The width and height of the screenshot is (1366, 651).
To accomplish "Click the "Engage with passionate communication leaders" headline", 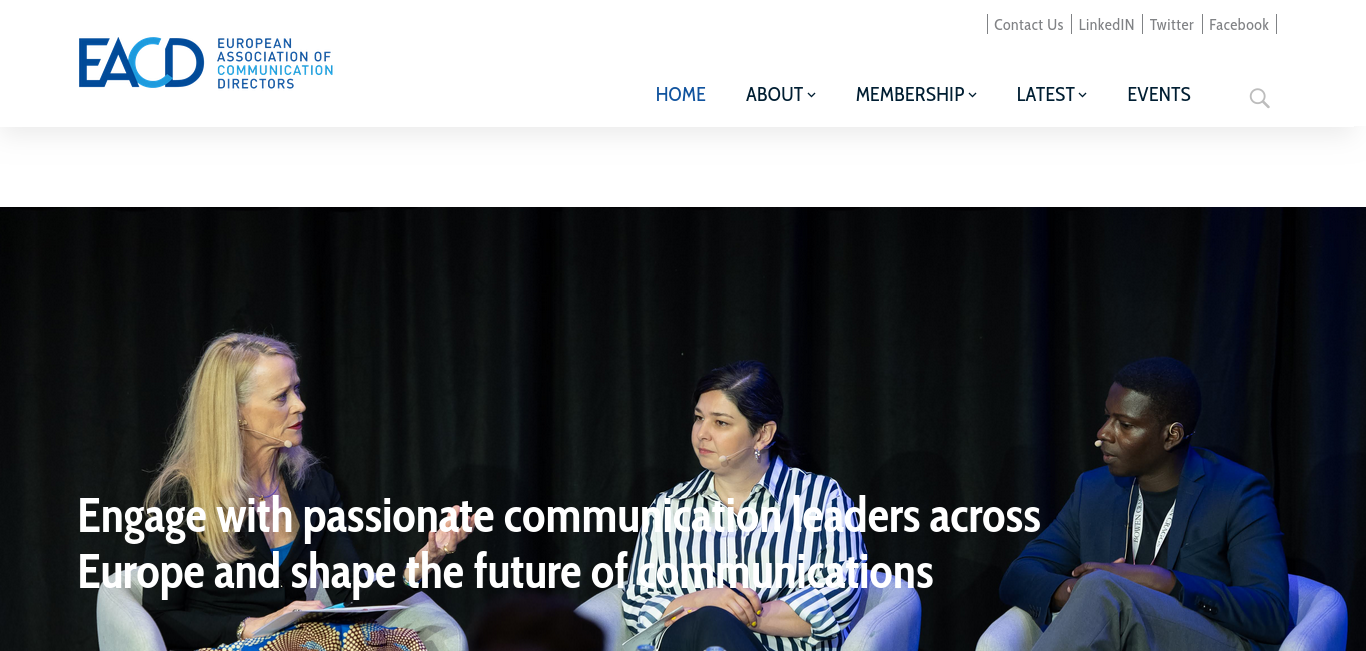I will [x=559, y=543].
